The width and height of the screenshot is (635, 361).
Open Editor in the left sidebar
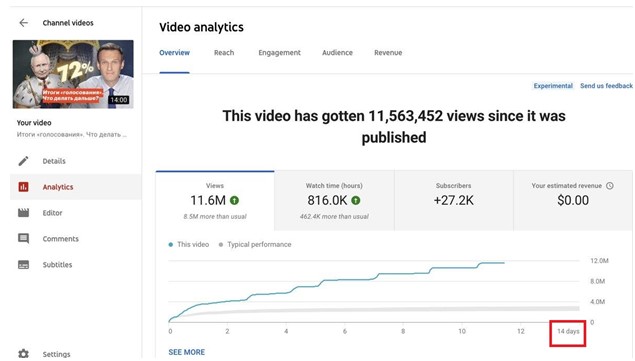coord(75,213)
